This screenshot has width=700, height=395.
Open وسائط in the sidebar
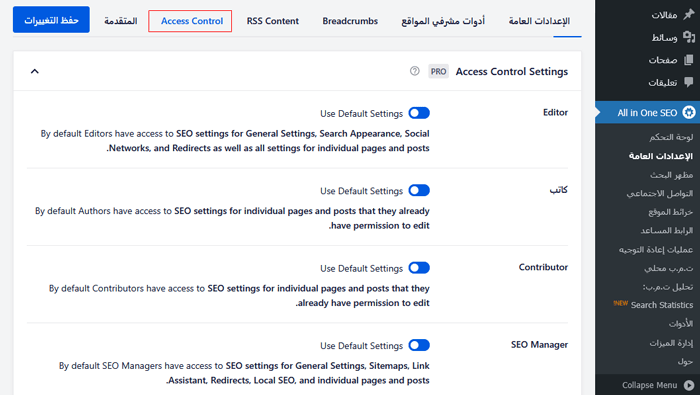[664, 37]
